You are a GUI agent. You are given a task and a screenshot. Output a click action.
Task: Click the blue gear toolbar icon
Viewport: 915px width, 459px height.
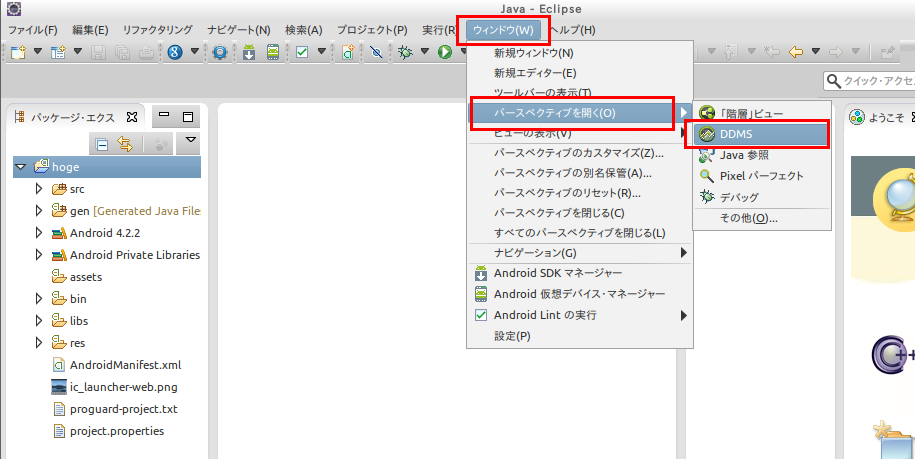click(219, 52)
